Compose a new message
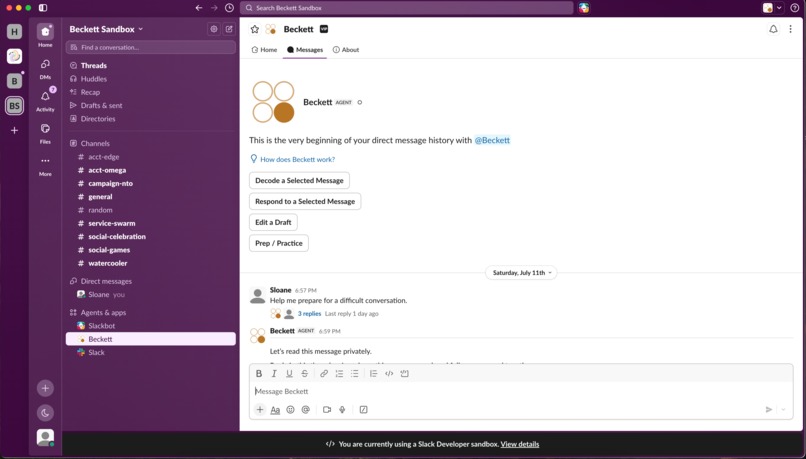This screenshot has width=806, height=459. coord(229,29)
